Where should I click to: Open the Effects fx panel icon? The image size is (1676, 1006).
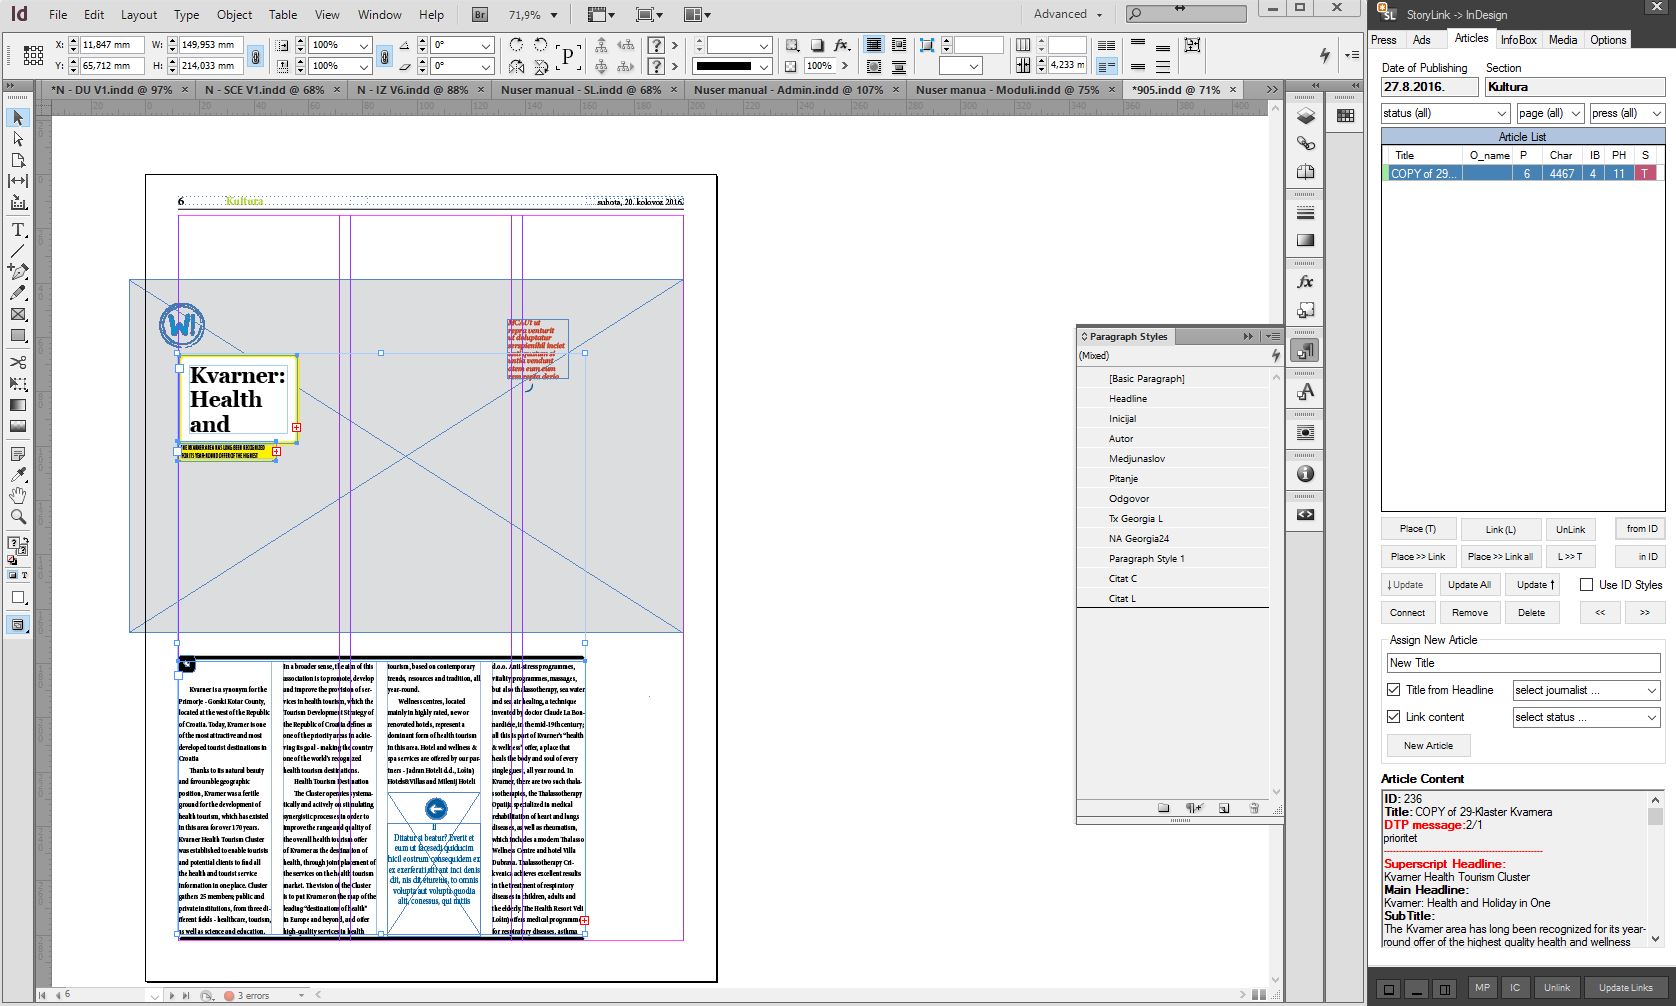pos(1305,282)
